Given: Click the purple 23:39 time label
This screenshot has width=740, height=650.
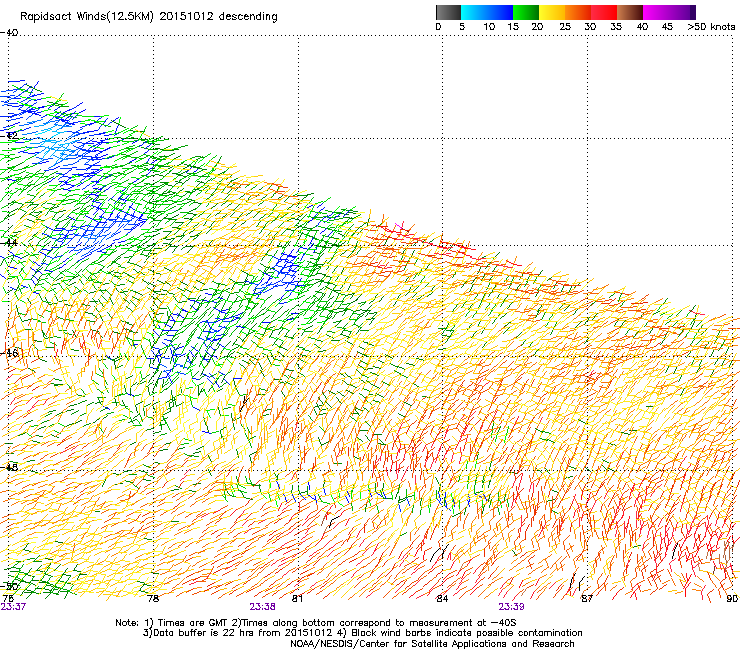Looking at the screenshot, I should tap(512, 607).
